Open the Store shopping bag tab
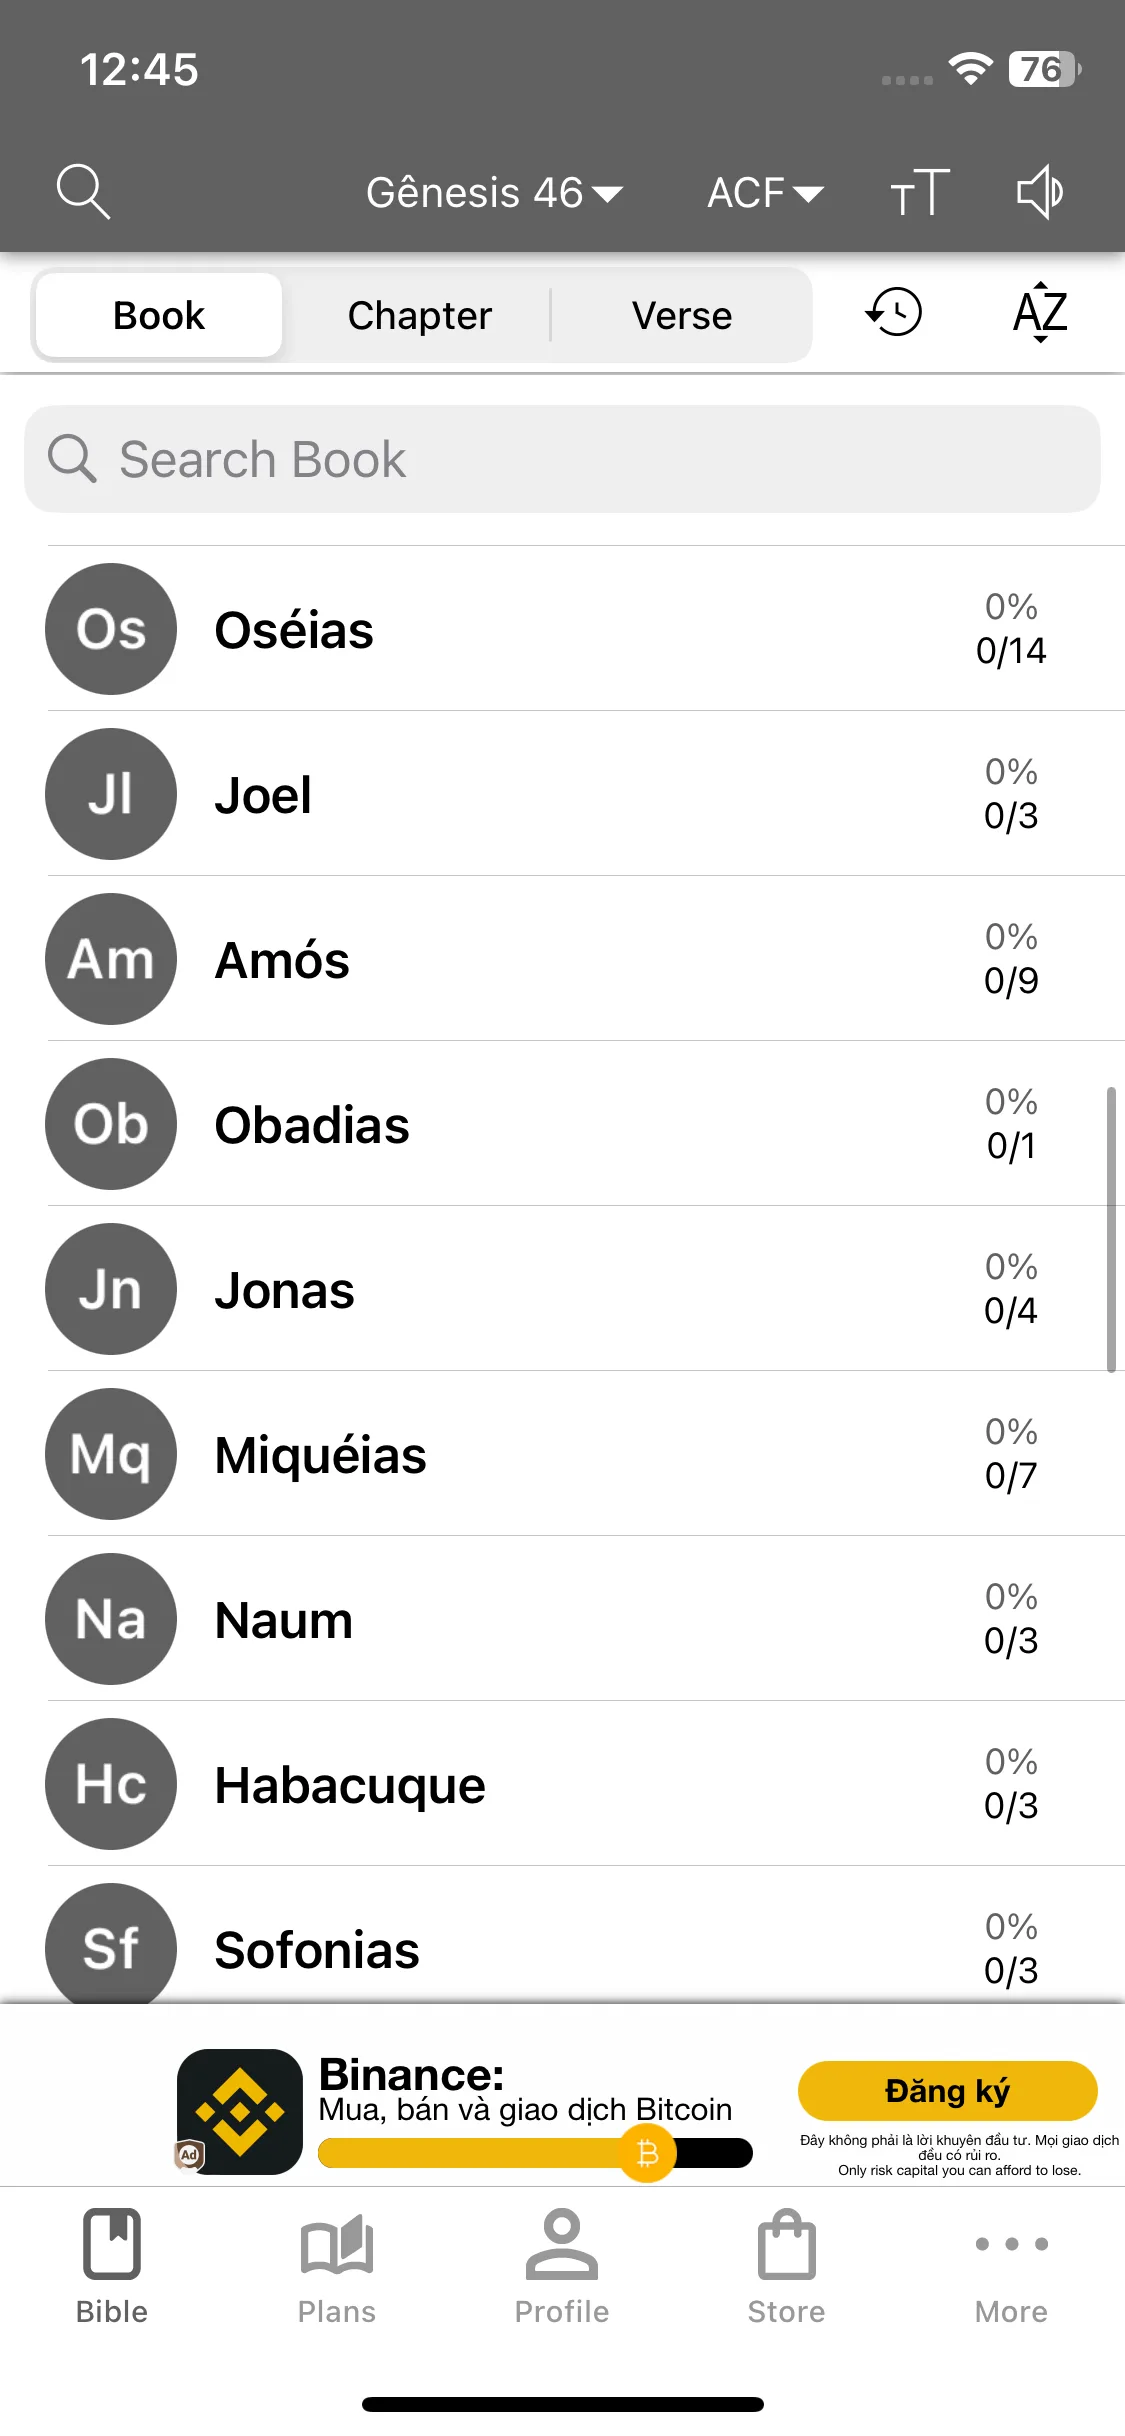Screen dimensions: 1125x2436 [x=787, y=2267]
